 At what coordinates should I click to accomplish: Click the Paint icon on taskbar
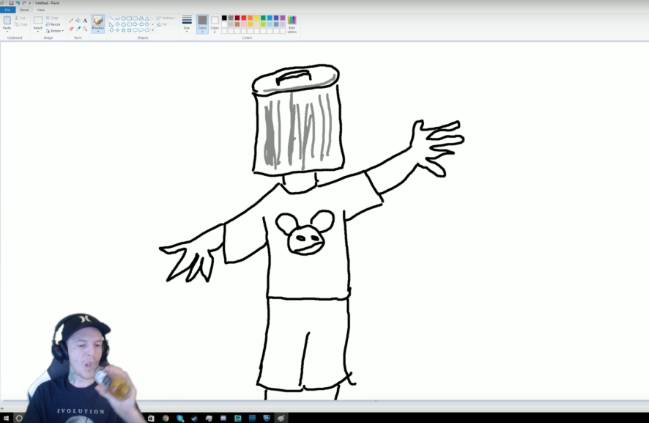click(281, 418)
